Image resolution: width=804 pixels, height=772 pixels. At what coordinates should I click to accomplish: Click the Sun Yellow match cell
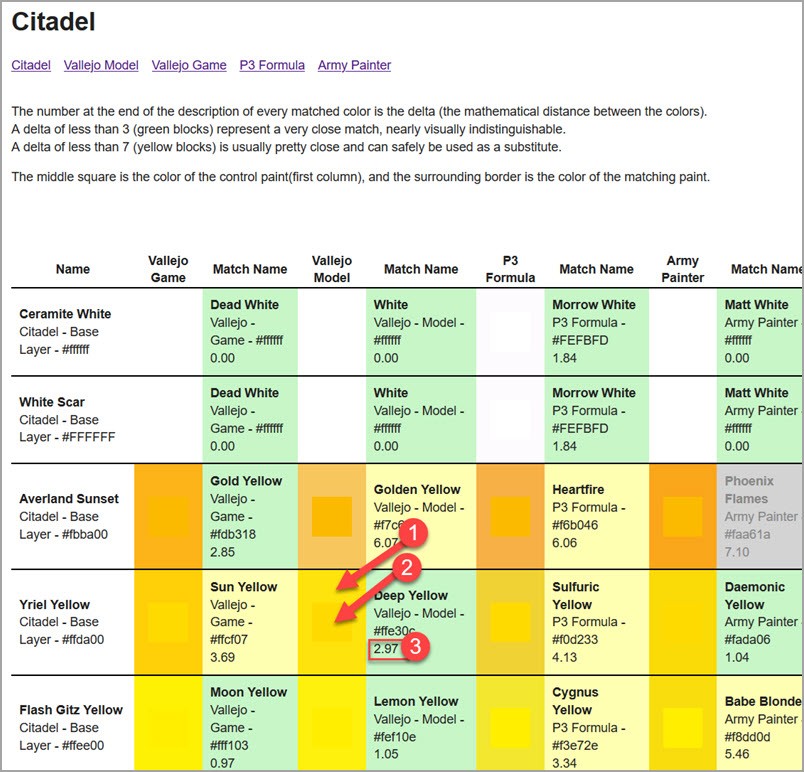(249, 622)
